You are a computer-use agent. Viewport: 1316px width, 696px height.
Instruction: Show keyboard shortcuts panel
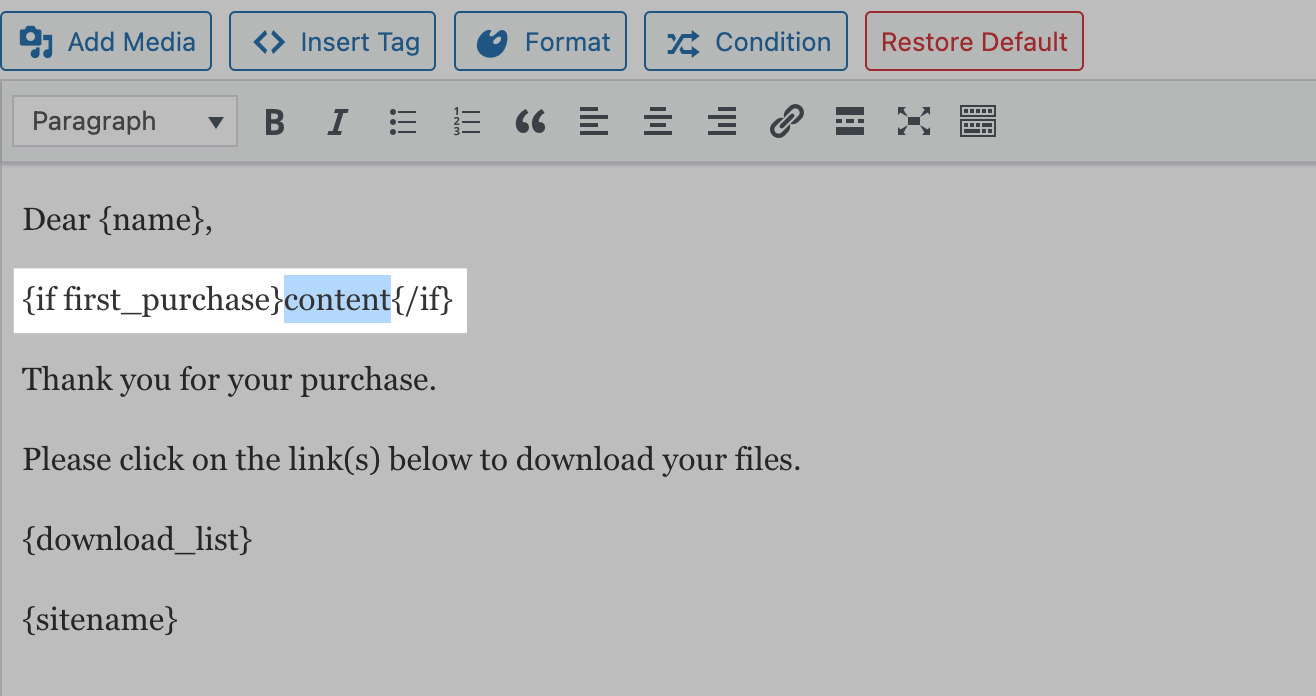[x=978, y=121]
